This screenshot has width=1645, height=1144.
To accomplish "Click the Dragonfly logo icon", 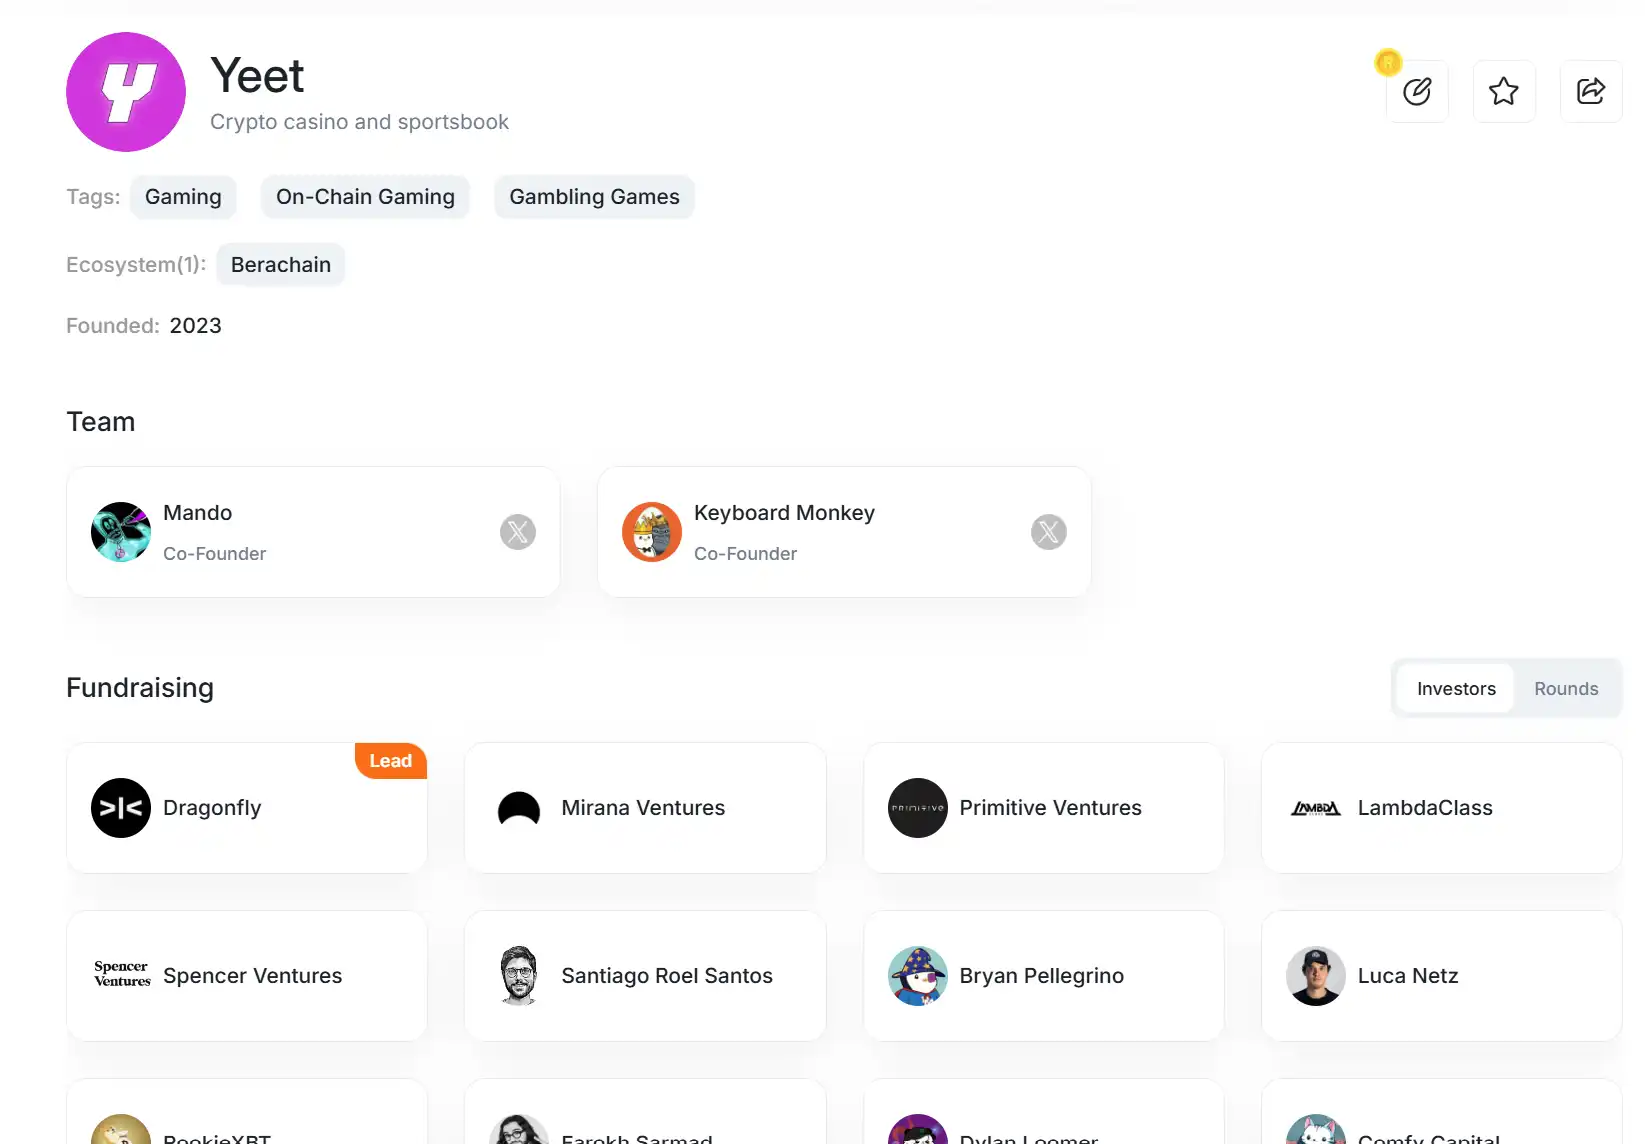I will [121, 808].
